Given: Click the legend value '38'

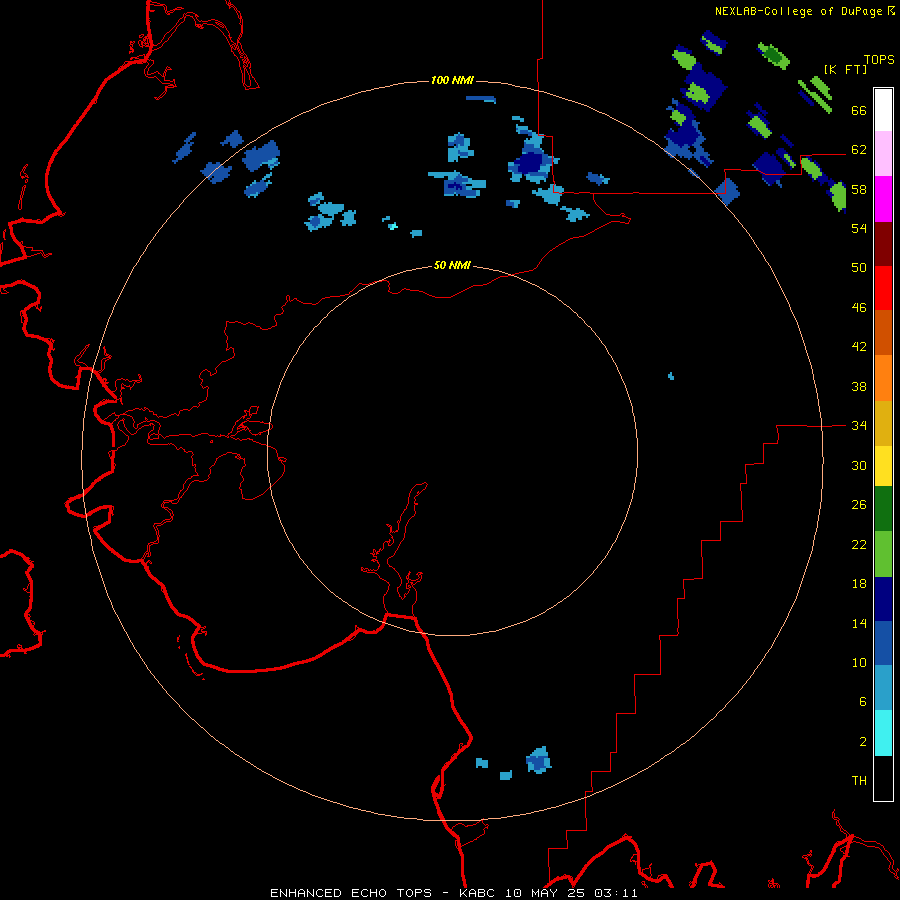Looking at the screenshot, I should click(x=859, y=386).
